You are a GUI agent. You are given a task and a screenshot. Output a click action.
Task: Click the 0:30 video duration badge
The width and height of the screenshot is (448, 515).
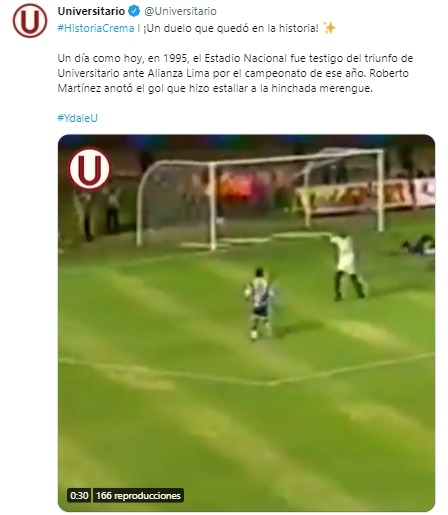79,495
